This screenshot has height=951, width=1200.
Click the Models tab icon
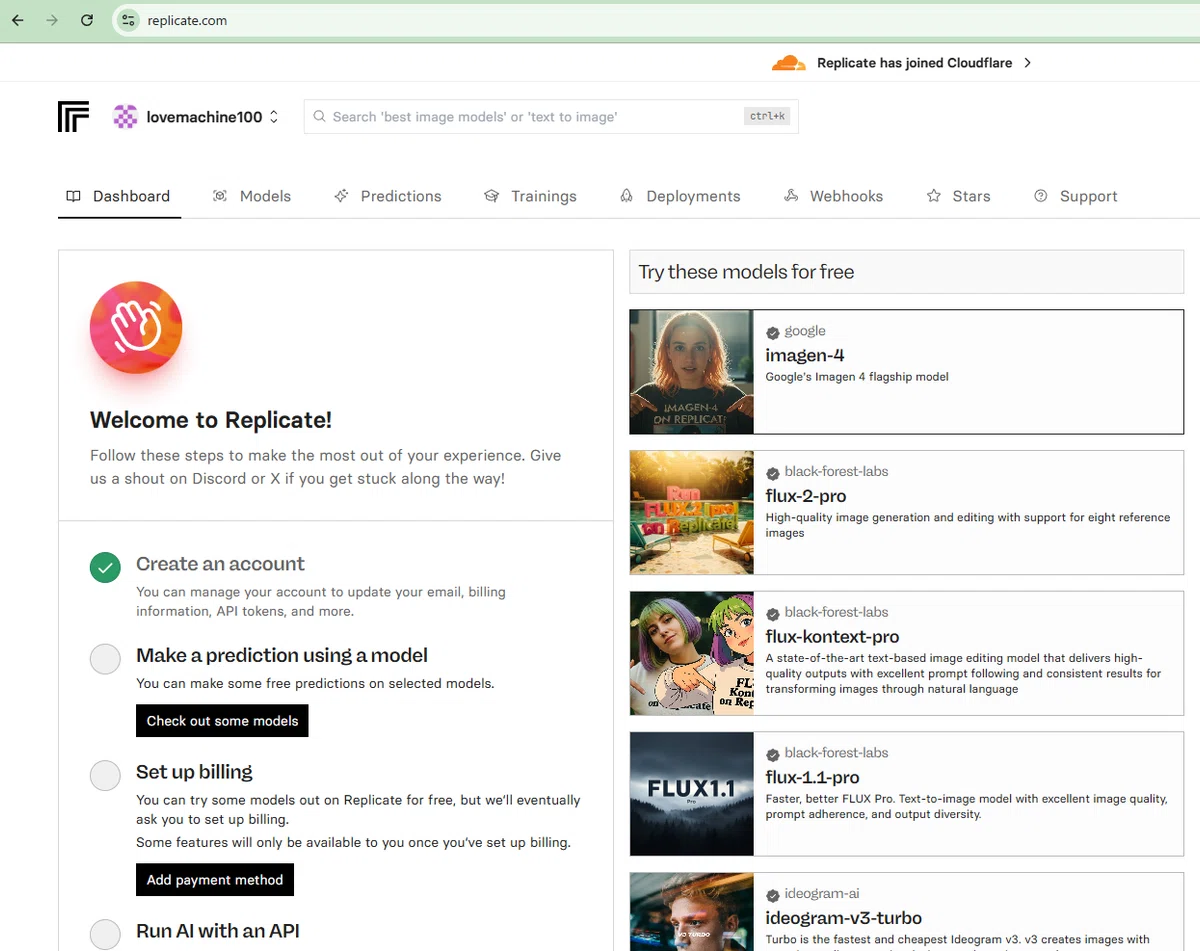click(220, 196)
